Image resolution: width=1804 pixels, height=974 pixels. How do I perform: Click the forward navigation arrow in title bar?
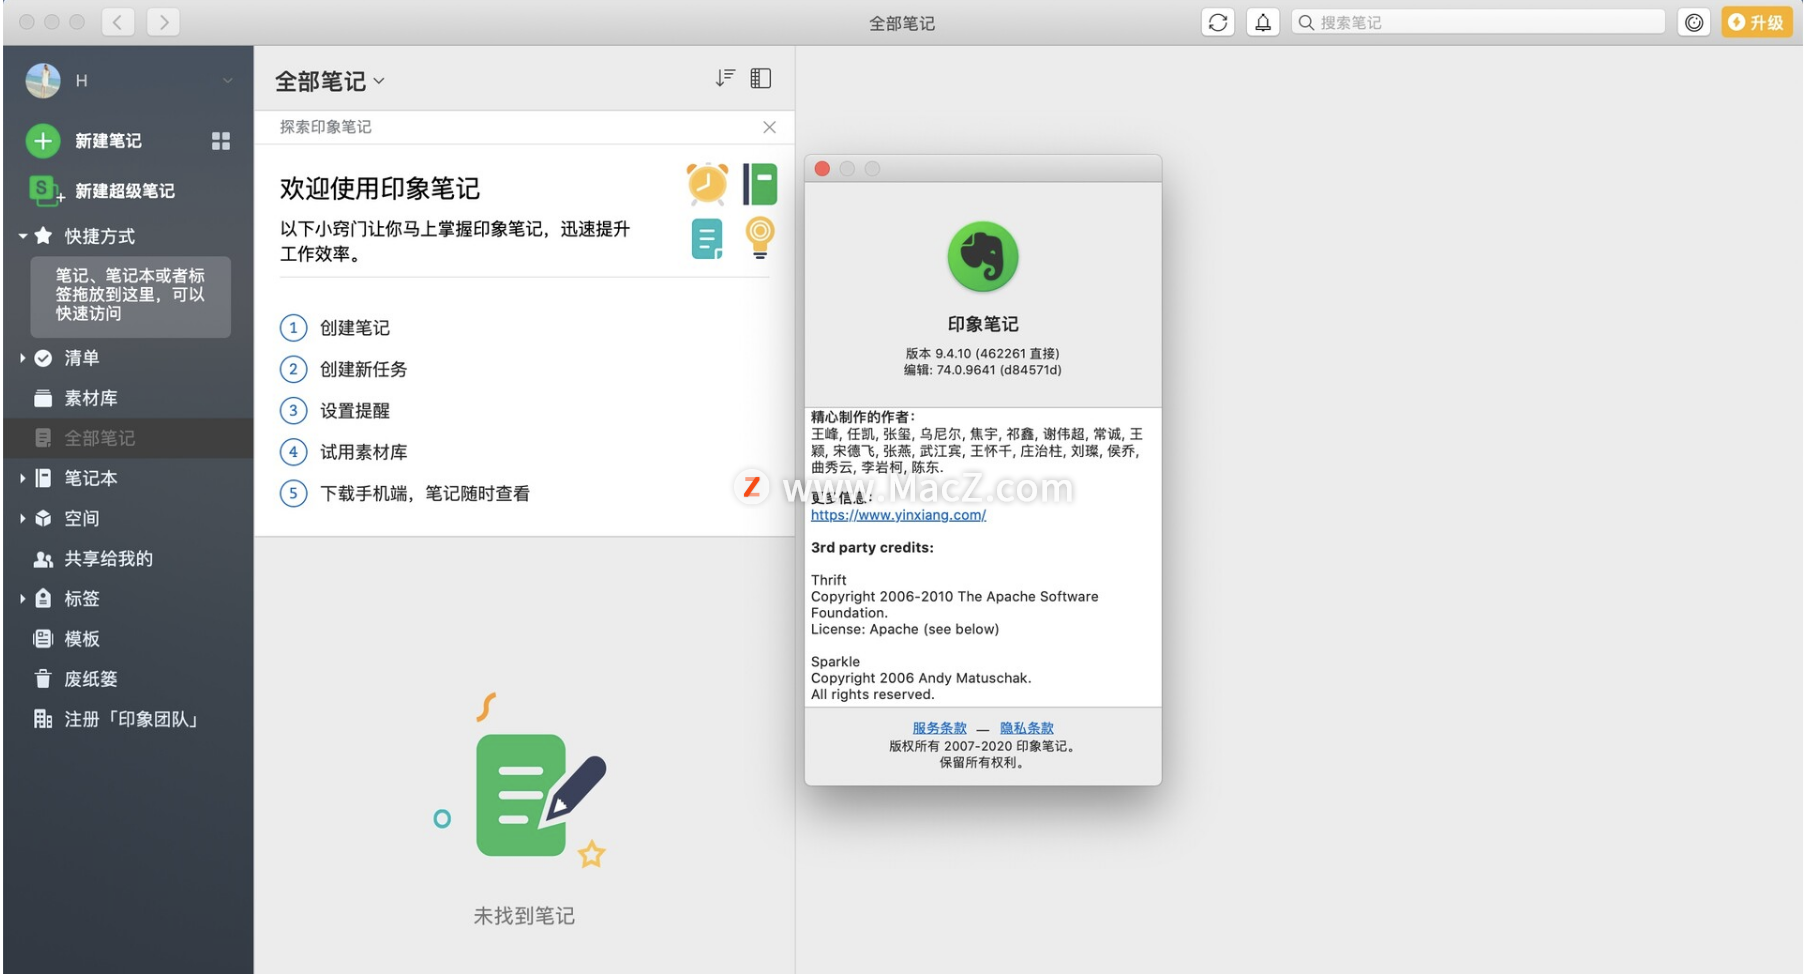(163, 22)
